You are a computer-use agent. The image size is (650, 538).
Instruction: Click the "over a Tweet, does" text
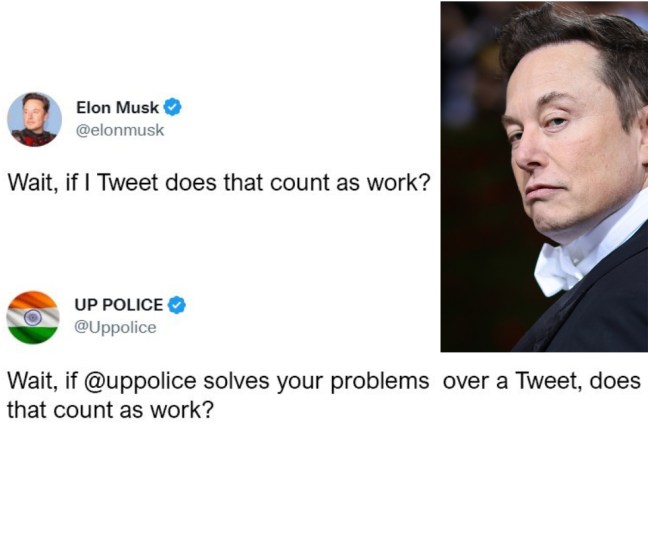tap(541, 382)
